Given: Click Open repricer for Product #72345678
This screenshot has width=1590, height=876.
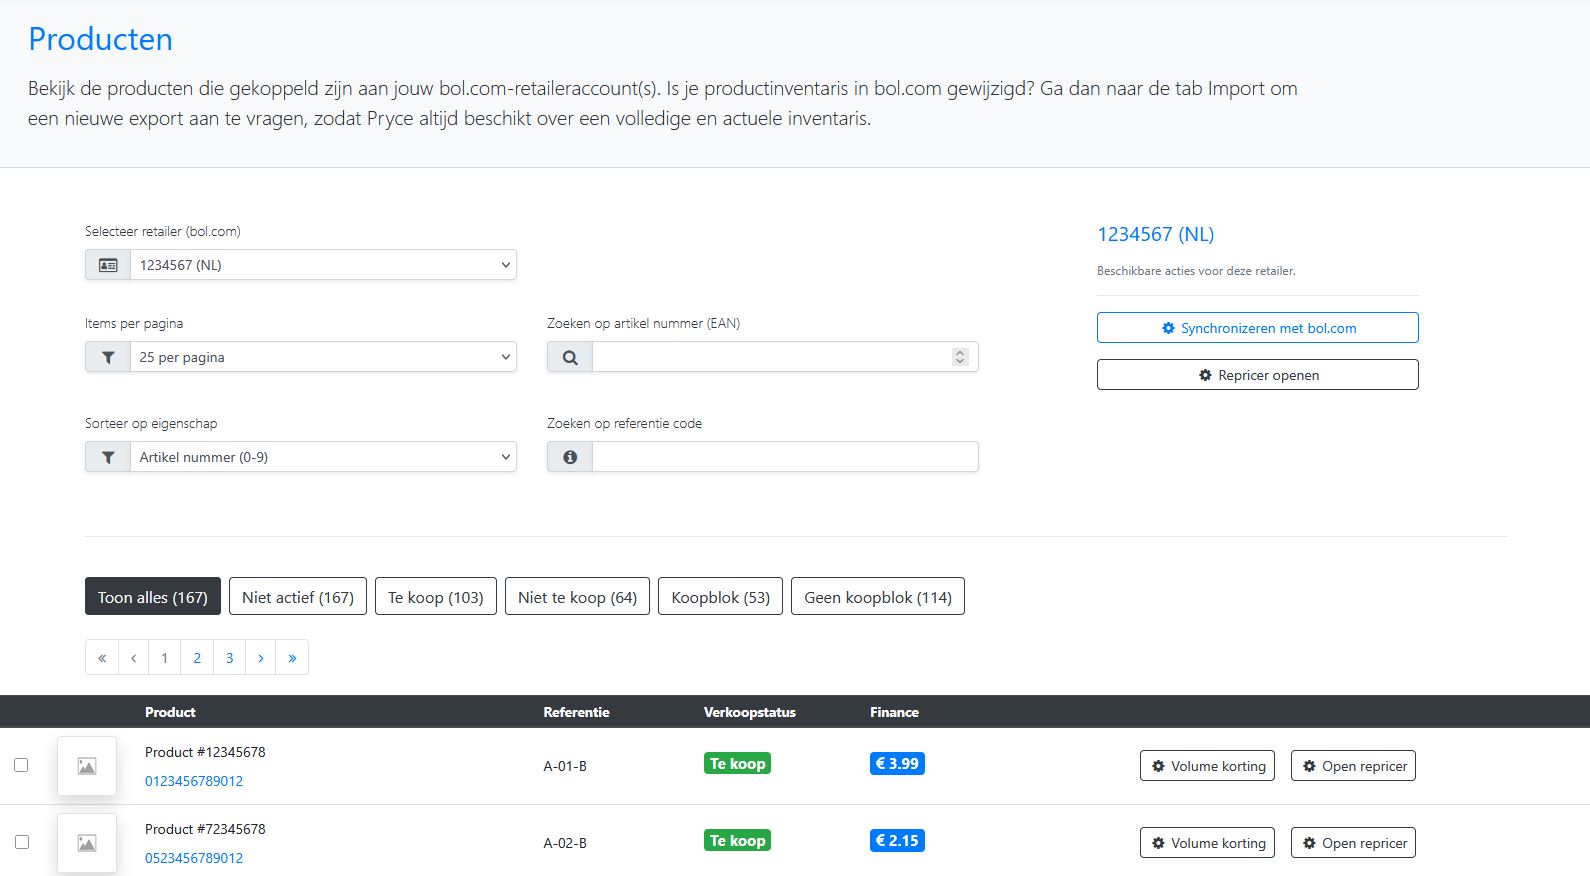Looking at the screenshot, I should point(1354,843).
